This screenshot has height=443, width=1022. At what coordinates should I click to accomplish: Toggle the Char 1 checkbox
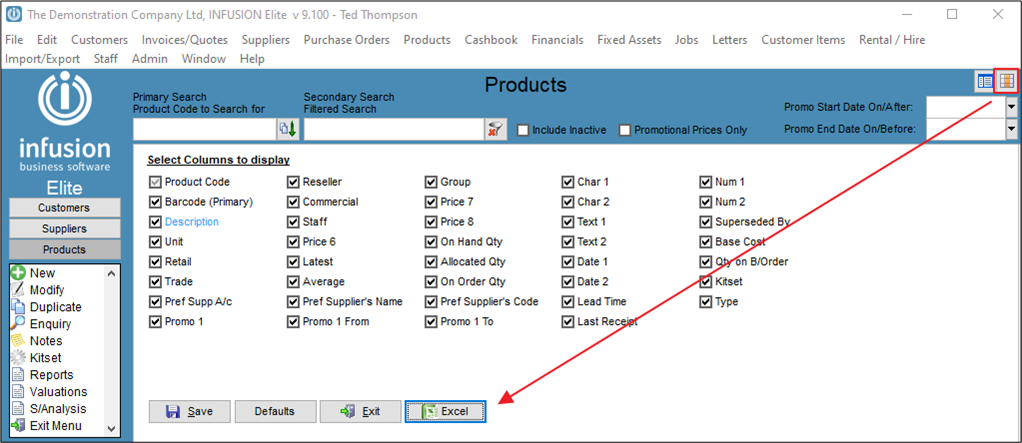[568, 182]
